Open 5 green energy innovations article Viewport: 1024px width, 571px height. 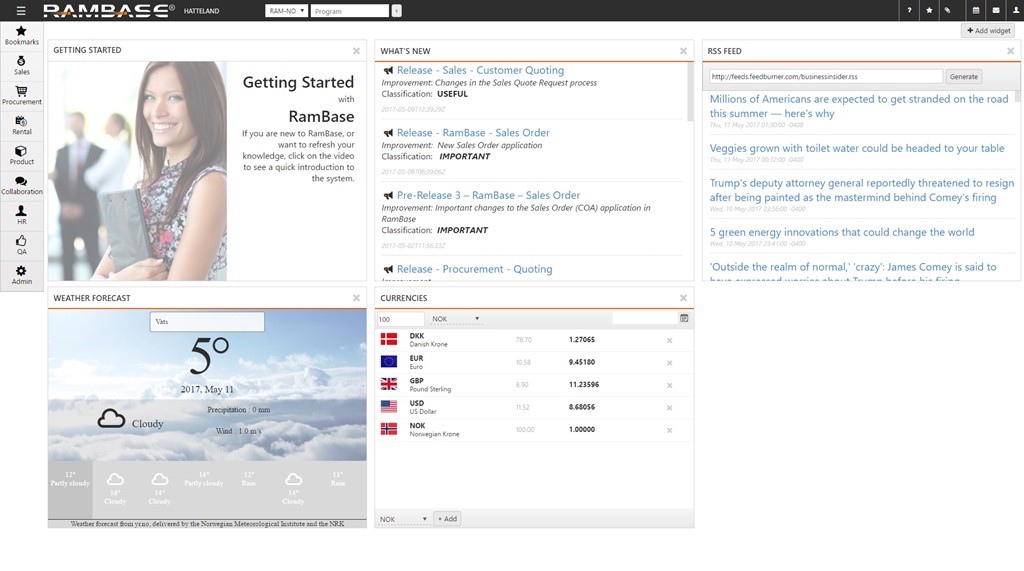click(842, 232)
